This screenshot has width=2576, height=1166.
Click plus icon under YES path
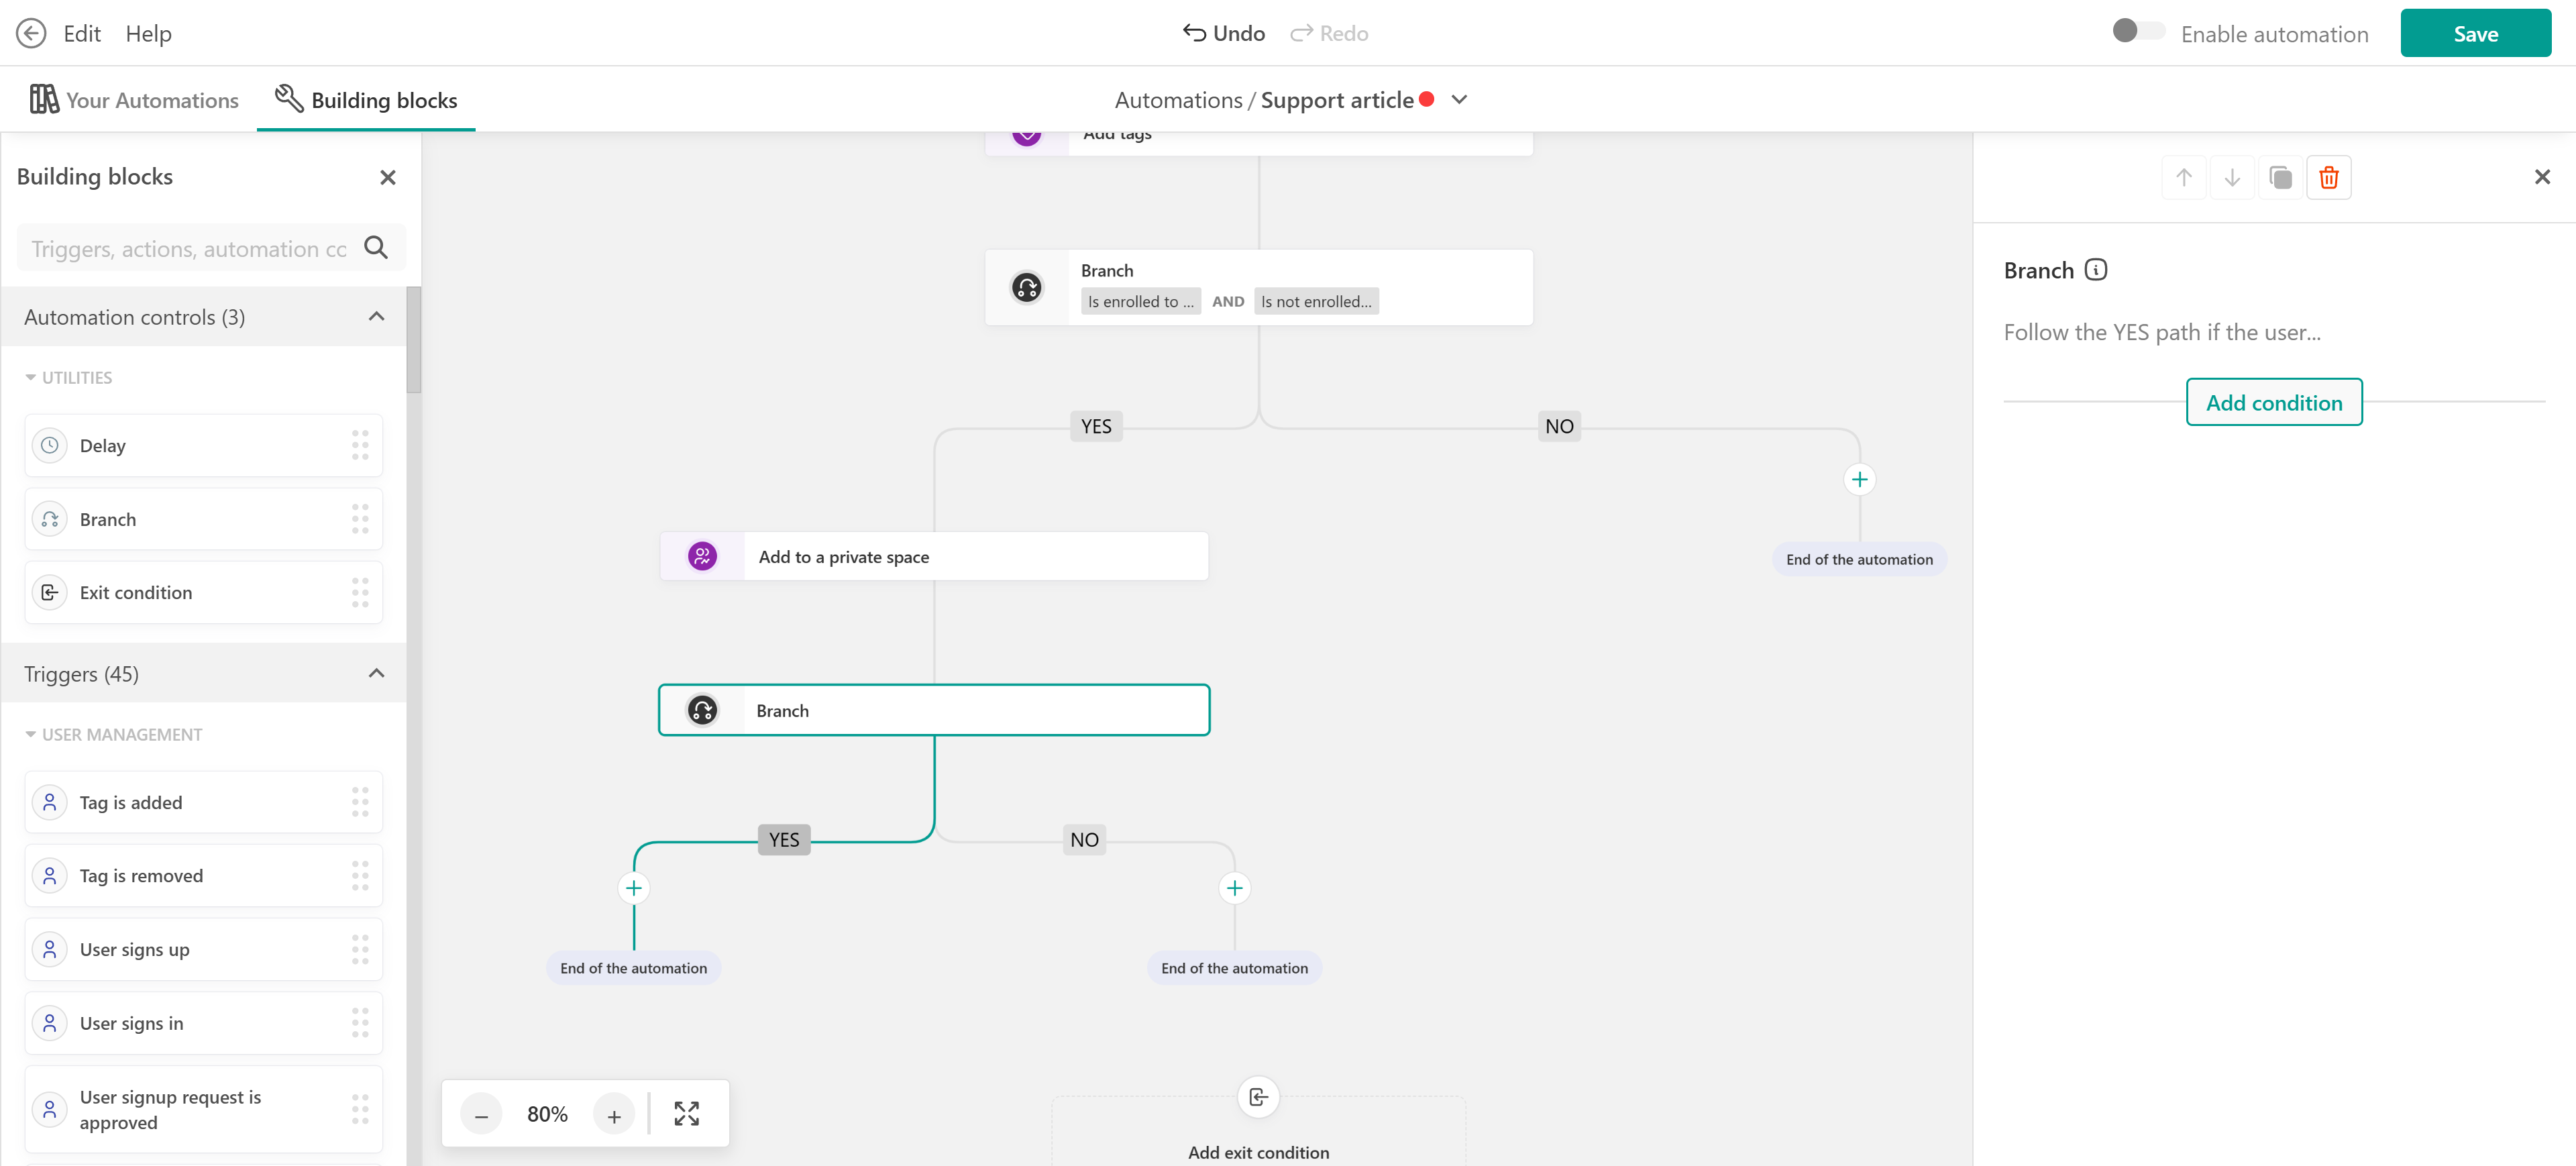tap(634, 888)
